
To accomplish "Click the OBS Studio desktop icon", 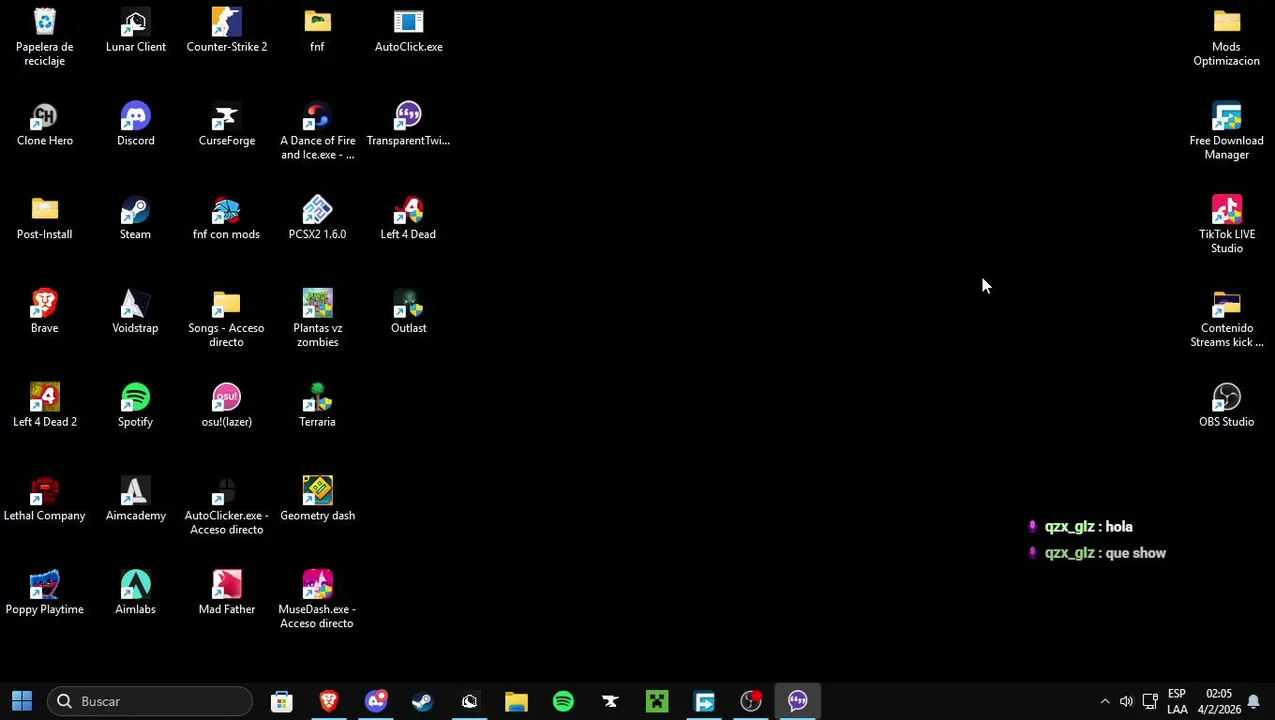I will pos(1226,406).
